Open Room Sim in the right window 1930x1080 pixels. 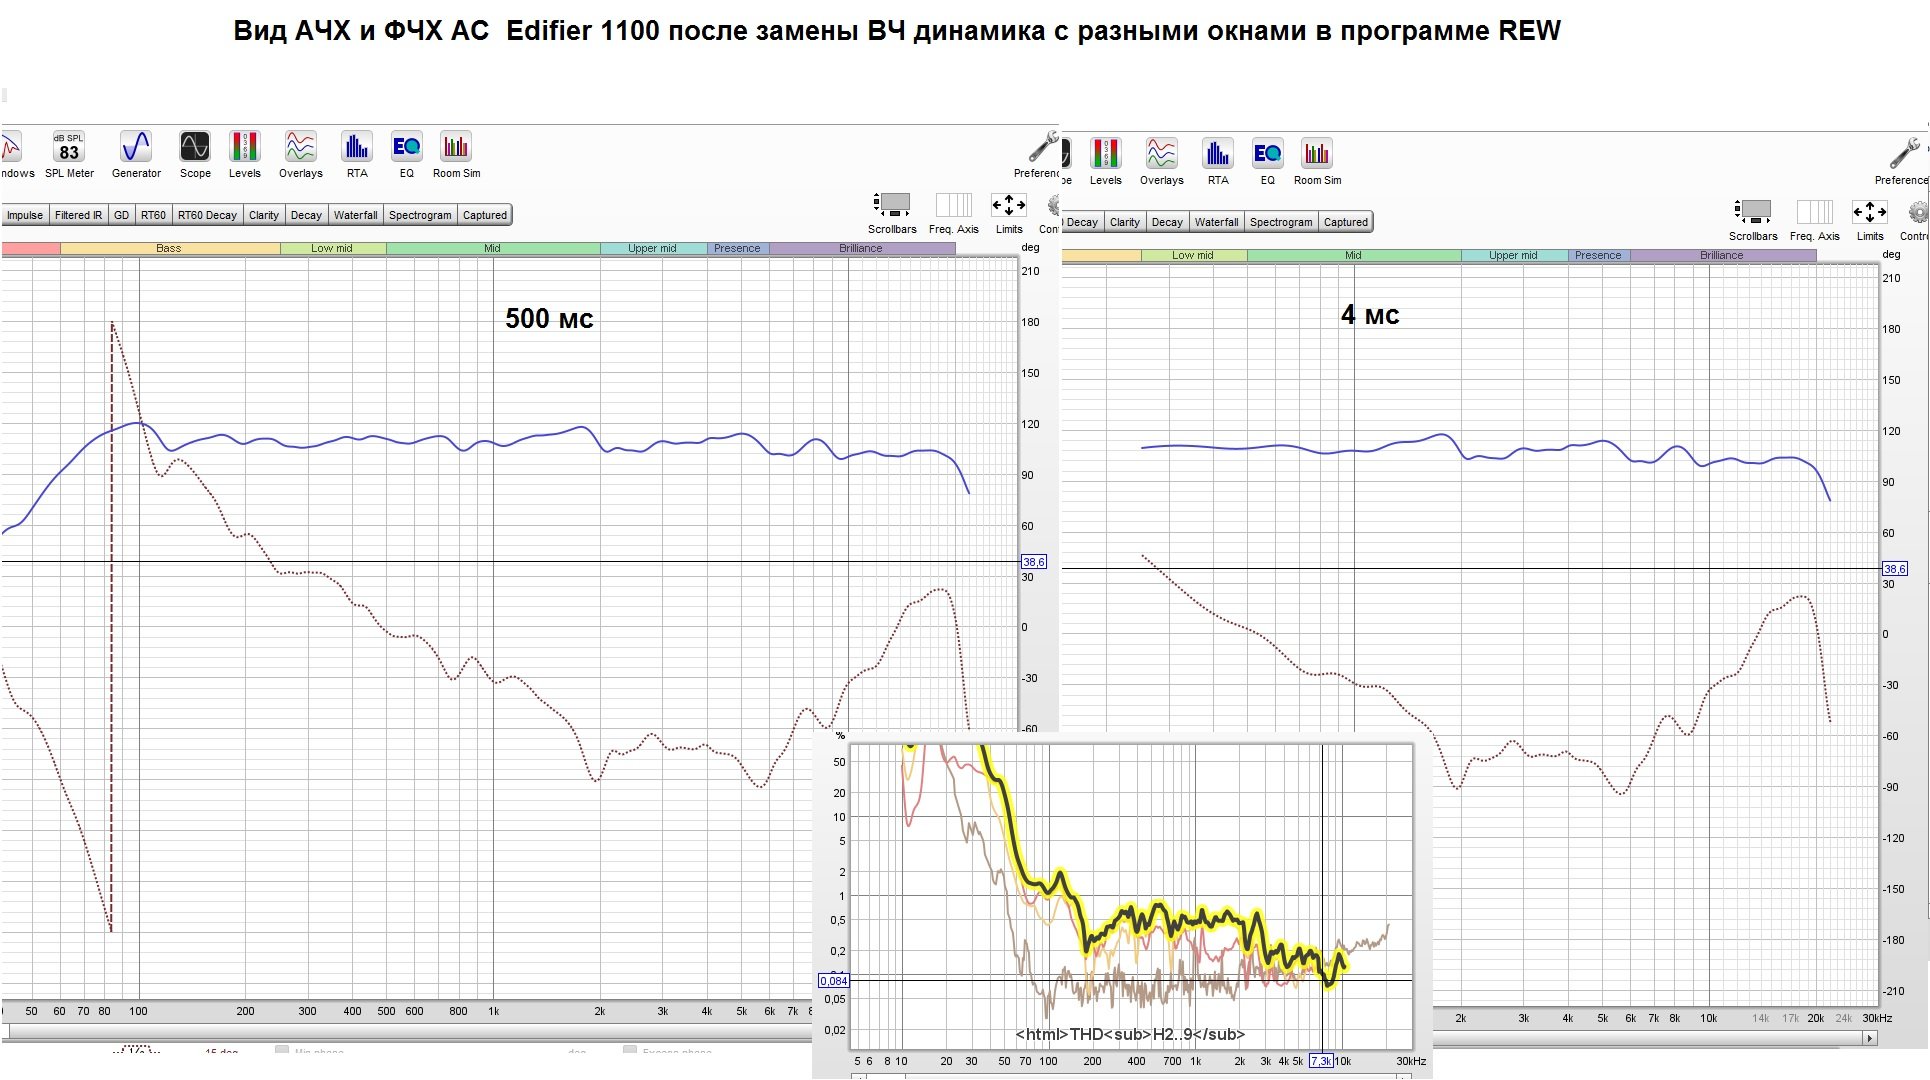(1317, 162)
